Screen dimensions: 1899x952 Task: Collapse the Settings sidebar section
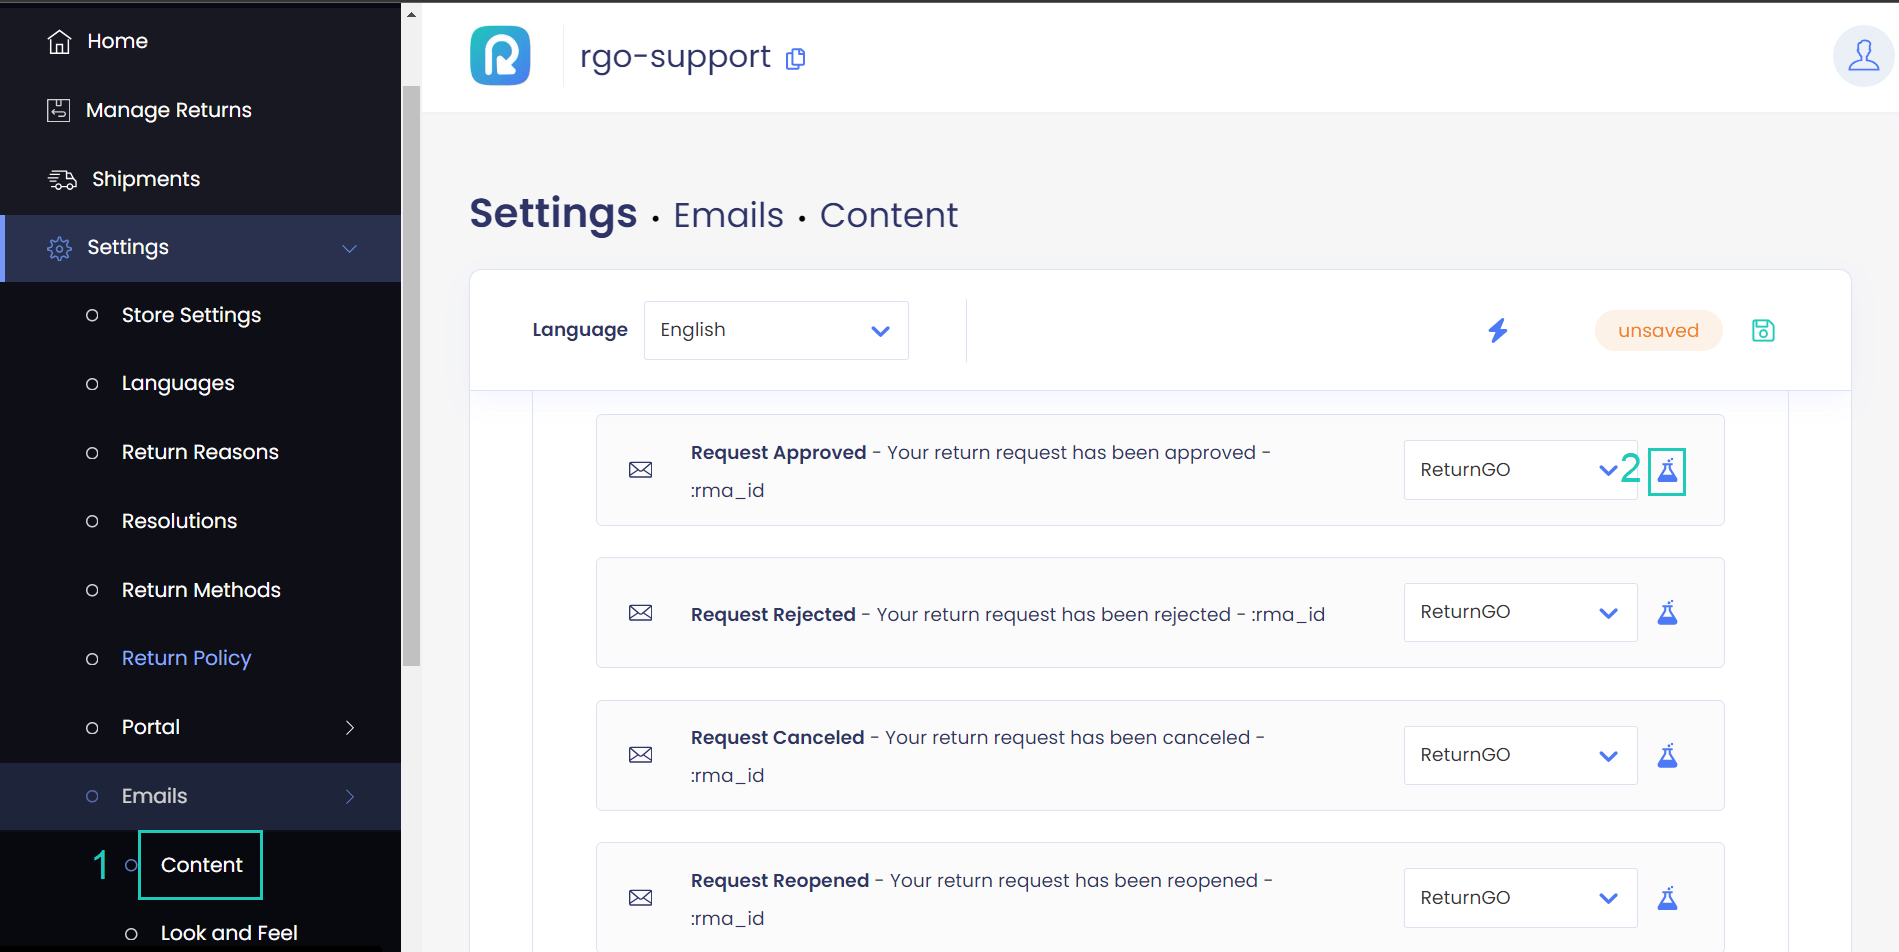[349, 248]
